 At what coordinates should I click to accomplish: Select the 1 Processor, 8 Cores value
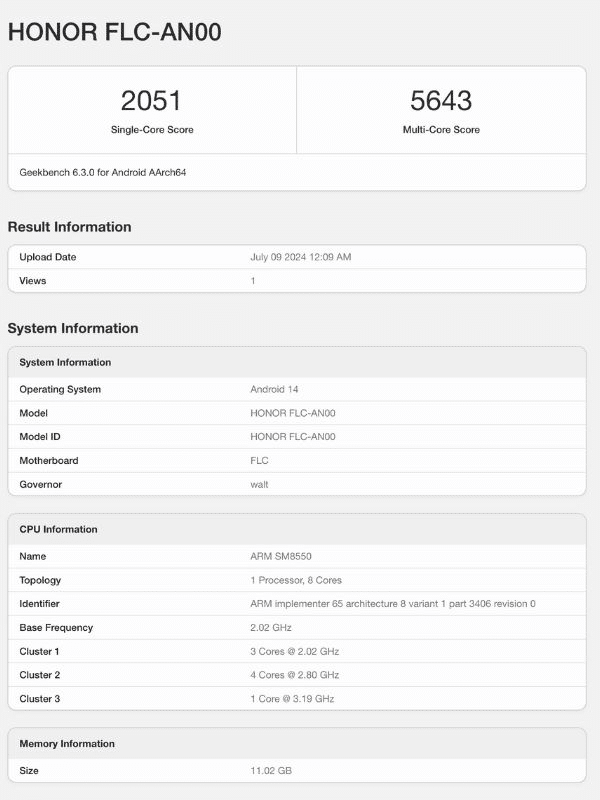[x=296, y=581]
